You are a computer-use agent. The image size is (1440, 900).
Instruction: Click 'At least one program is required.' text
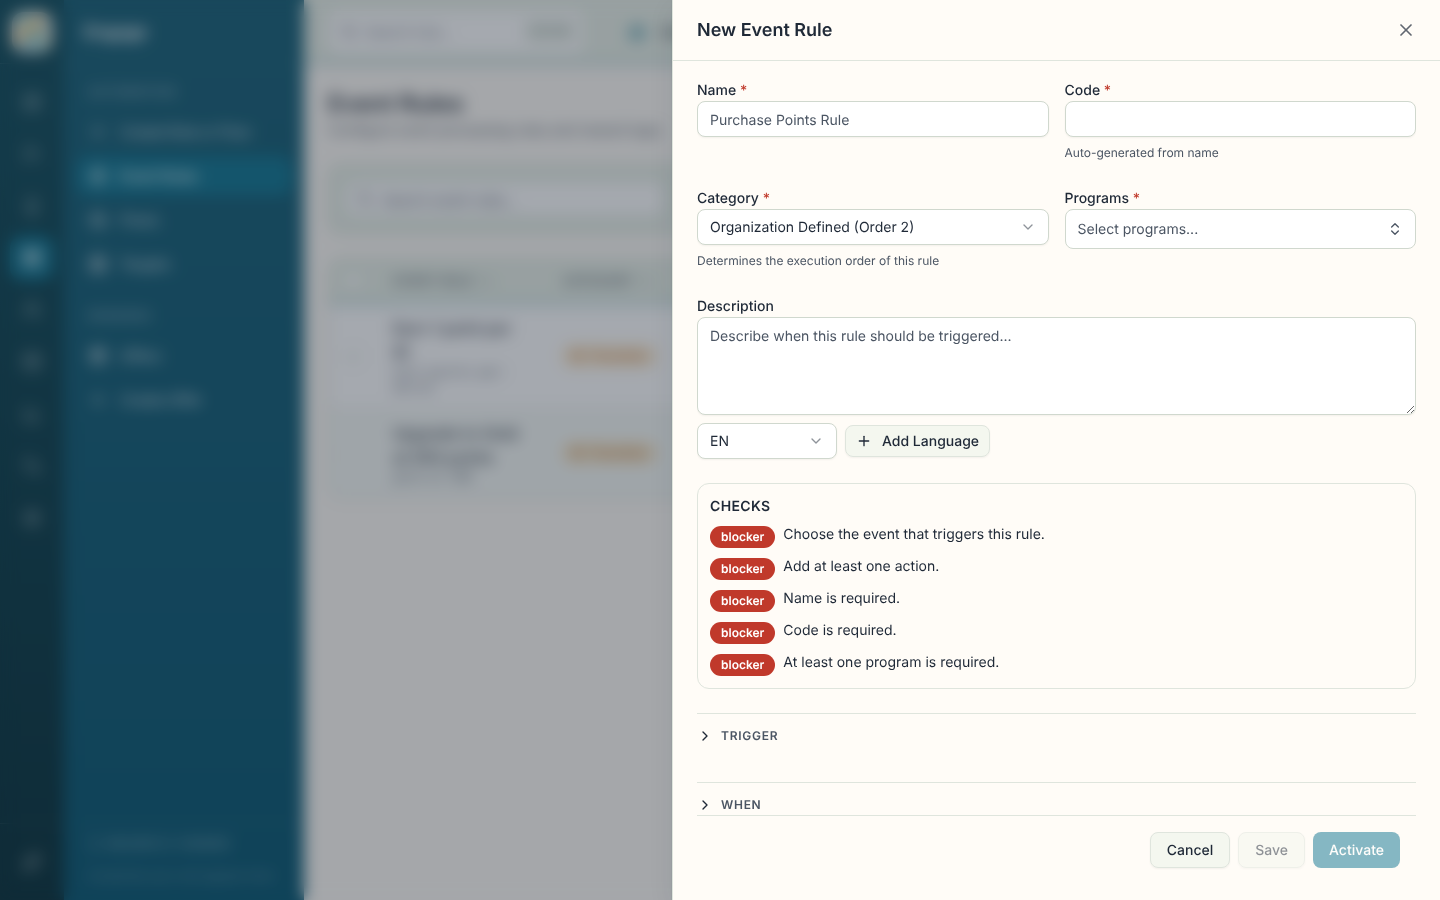(x=891, y=662)
